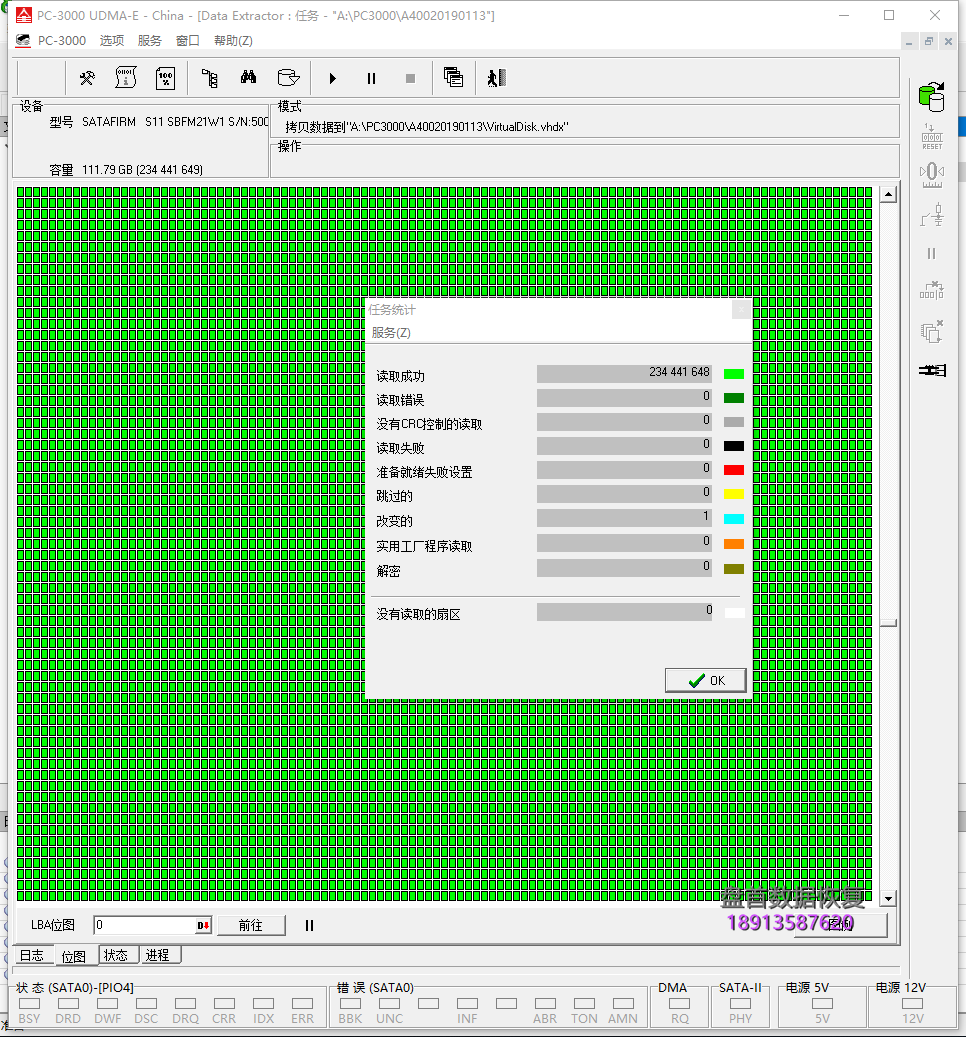Click the 前往 go-to button
This screenshot has width=966, height=1037.
(251, 926)
